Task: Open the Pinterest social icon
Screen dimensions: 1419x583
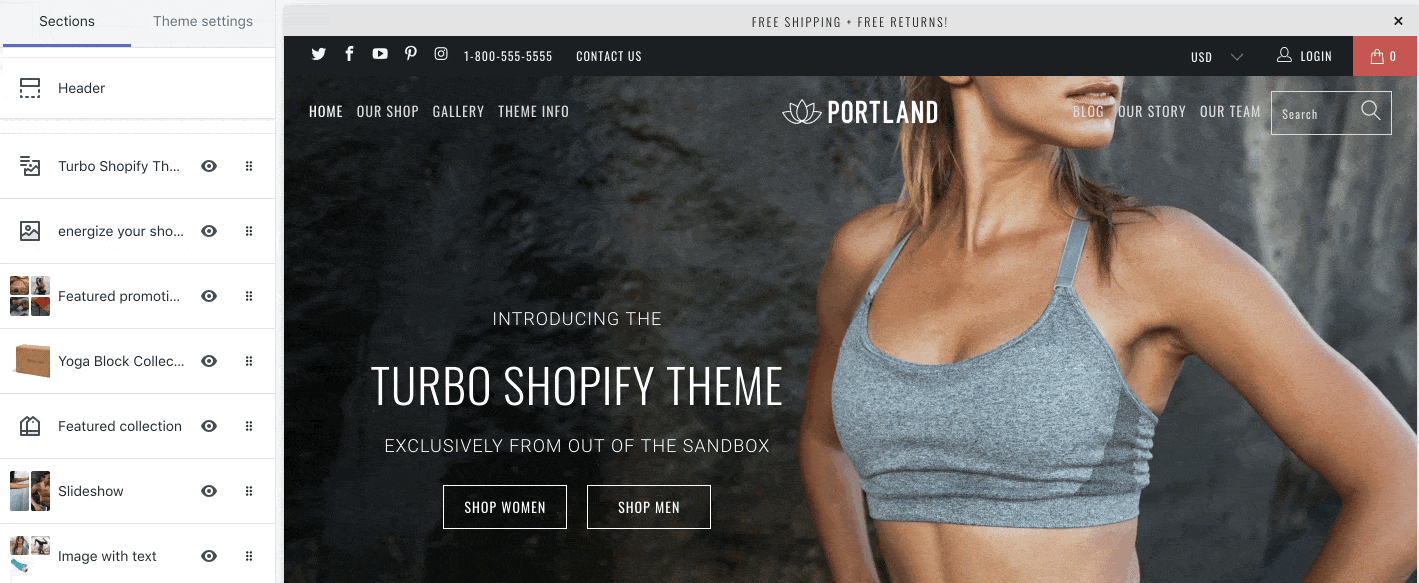Action: 410,54
